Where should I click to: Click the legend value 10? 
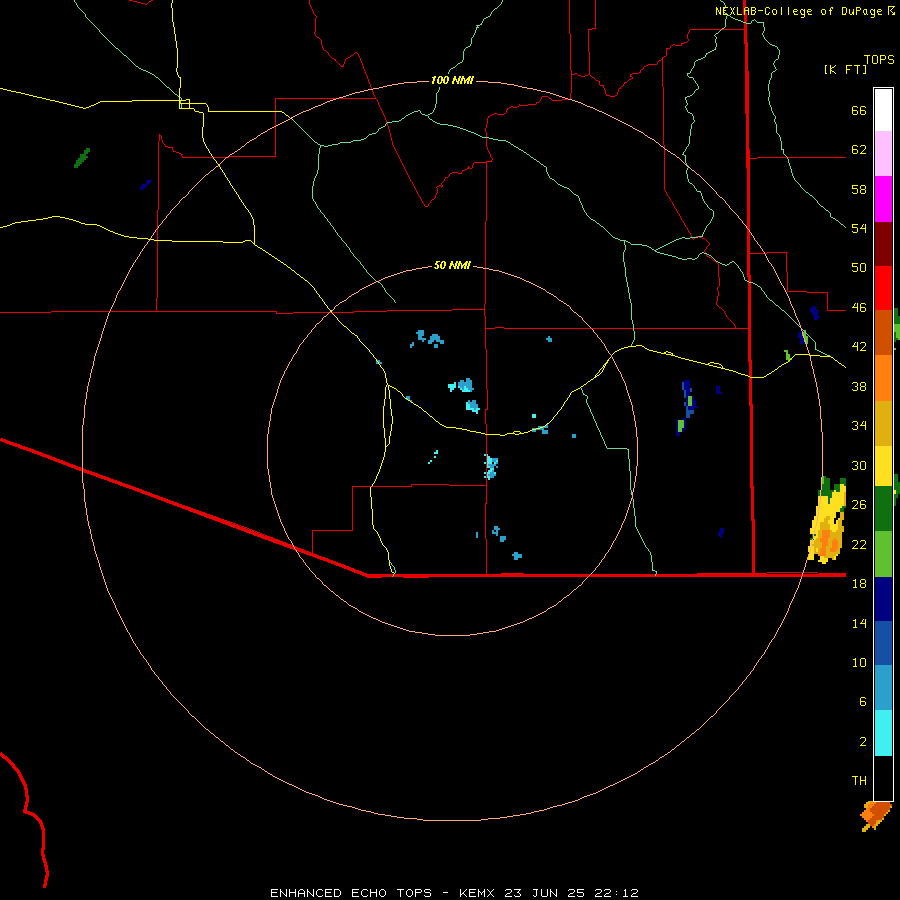(x=859, y=662)
